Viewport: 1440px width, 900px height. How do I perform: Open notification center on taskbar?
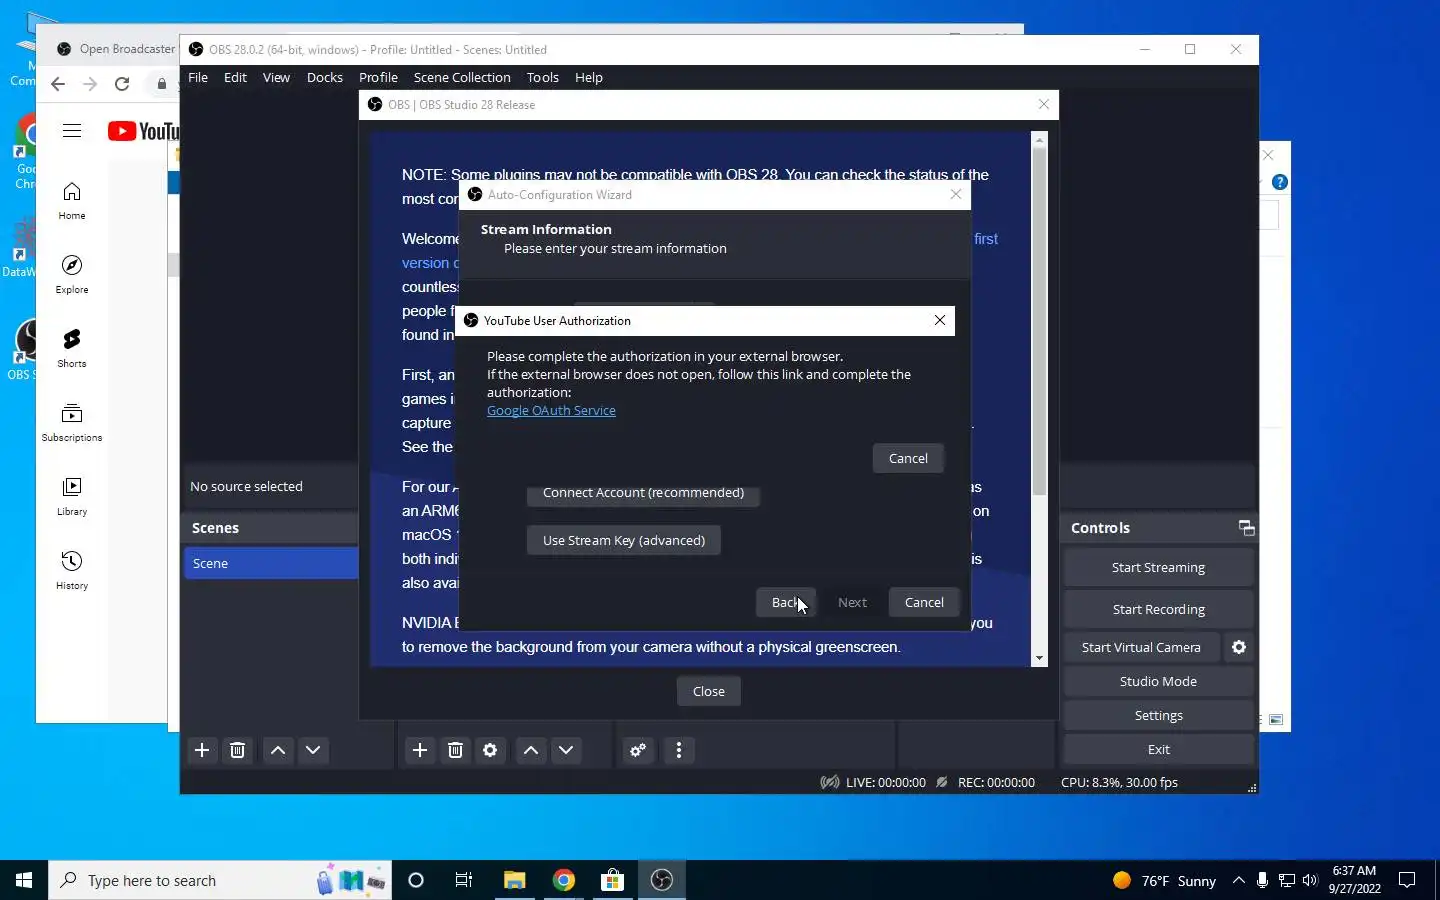coord(1407,880)
